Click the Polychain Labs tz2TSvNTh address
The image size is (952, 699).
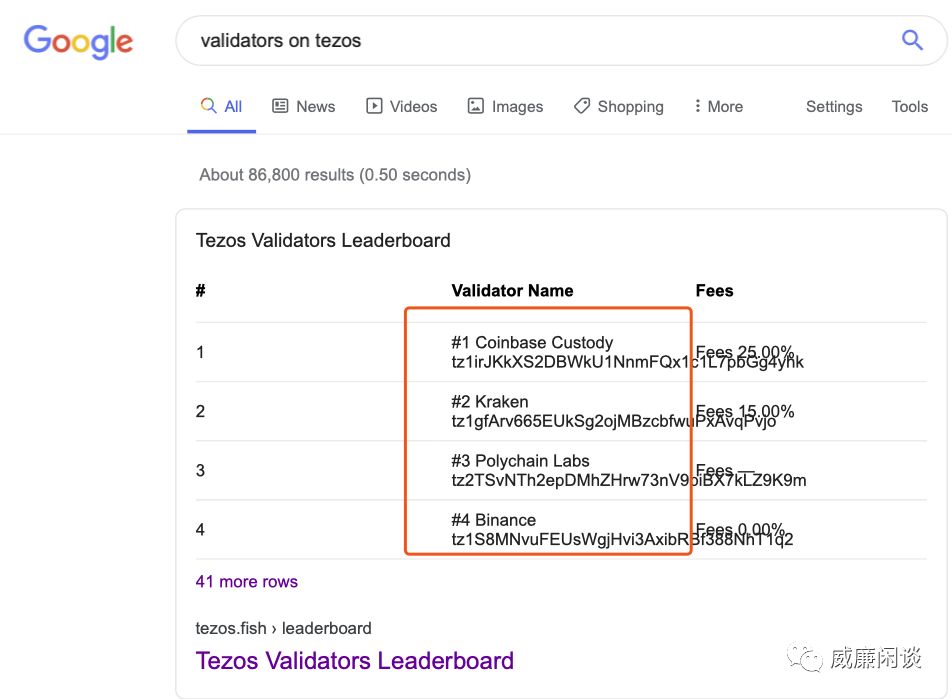pyautogui.click(x=629, y=480)
